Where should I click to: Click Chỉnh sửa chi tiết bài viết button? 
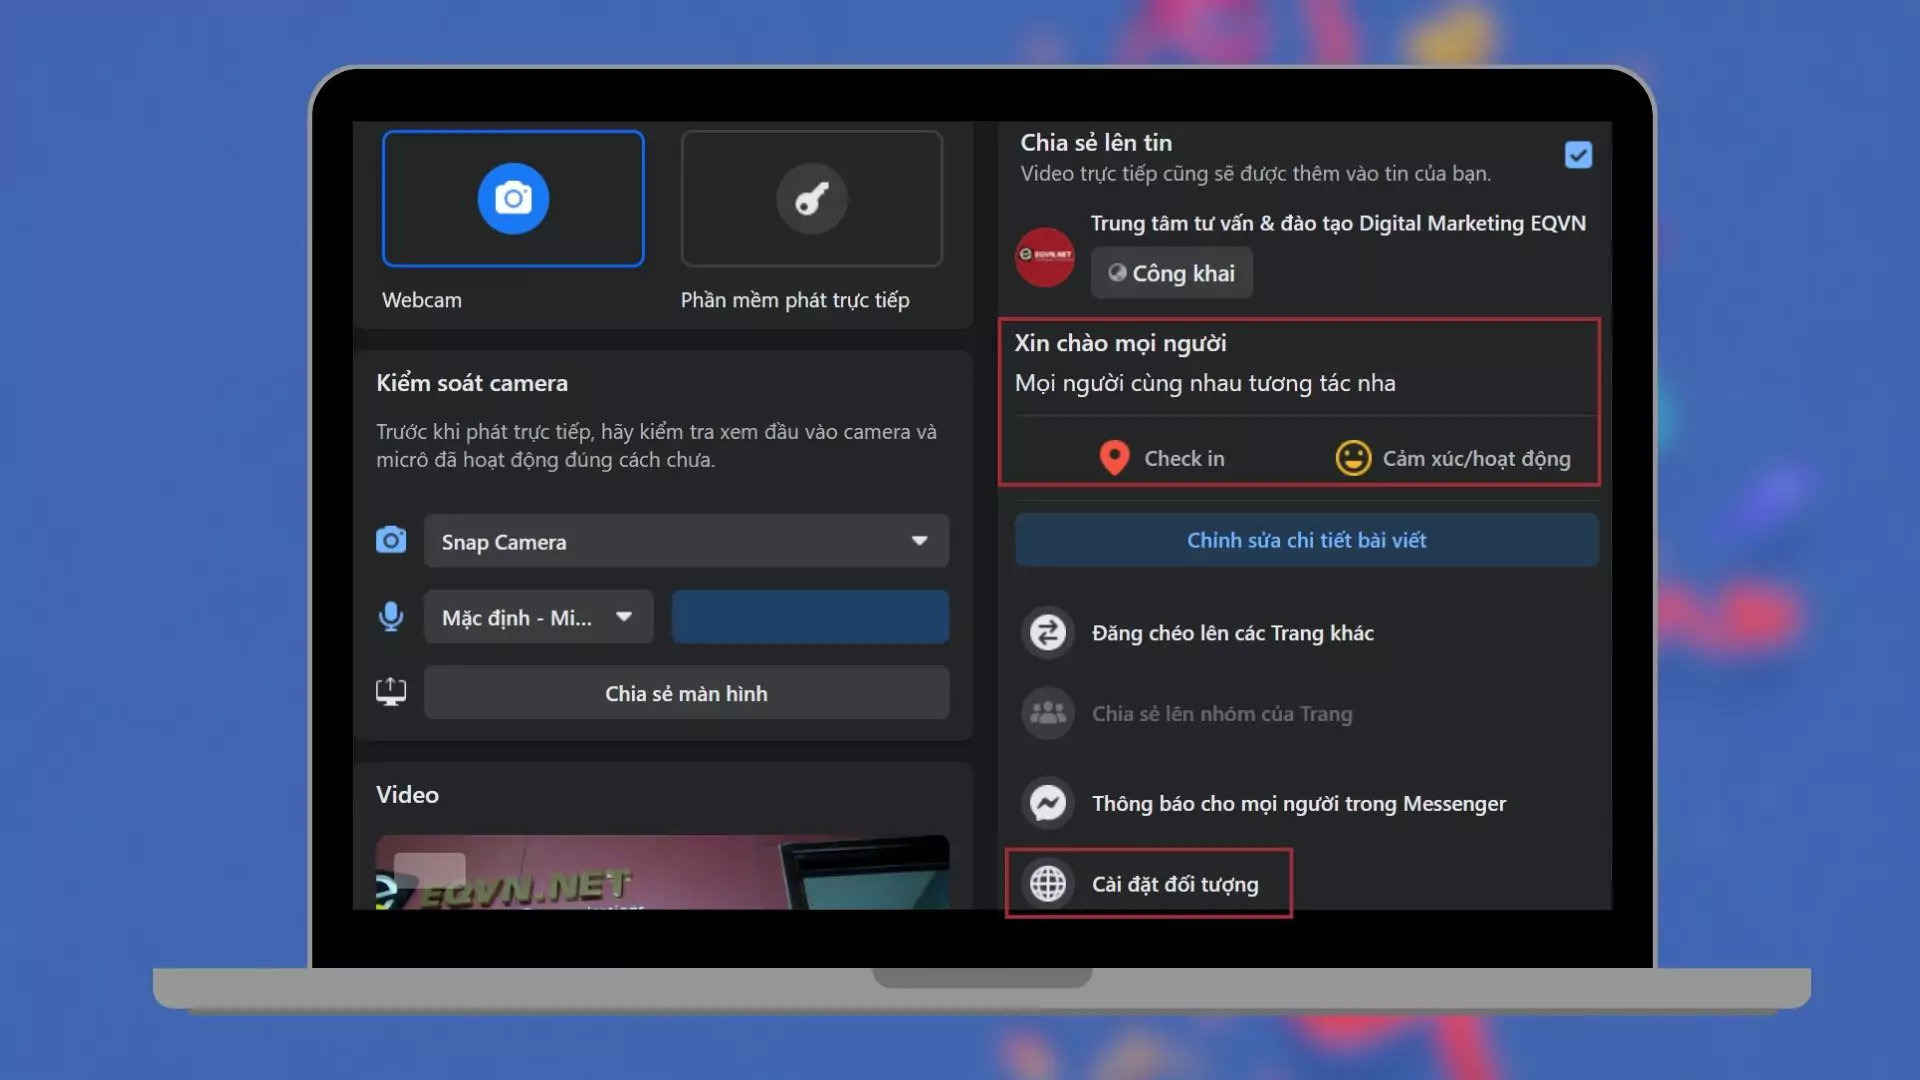click(x=1306, y=540)
